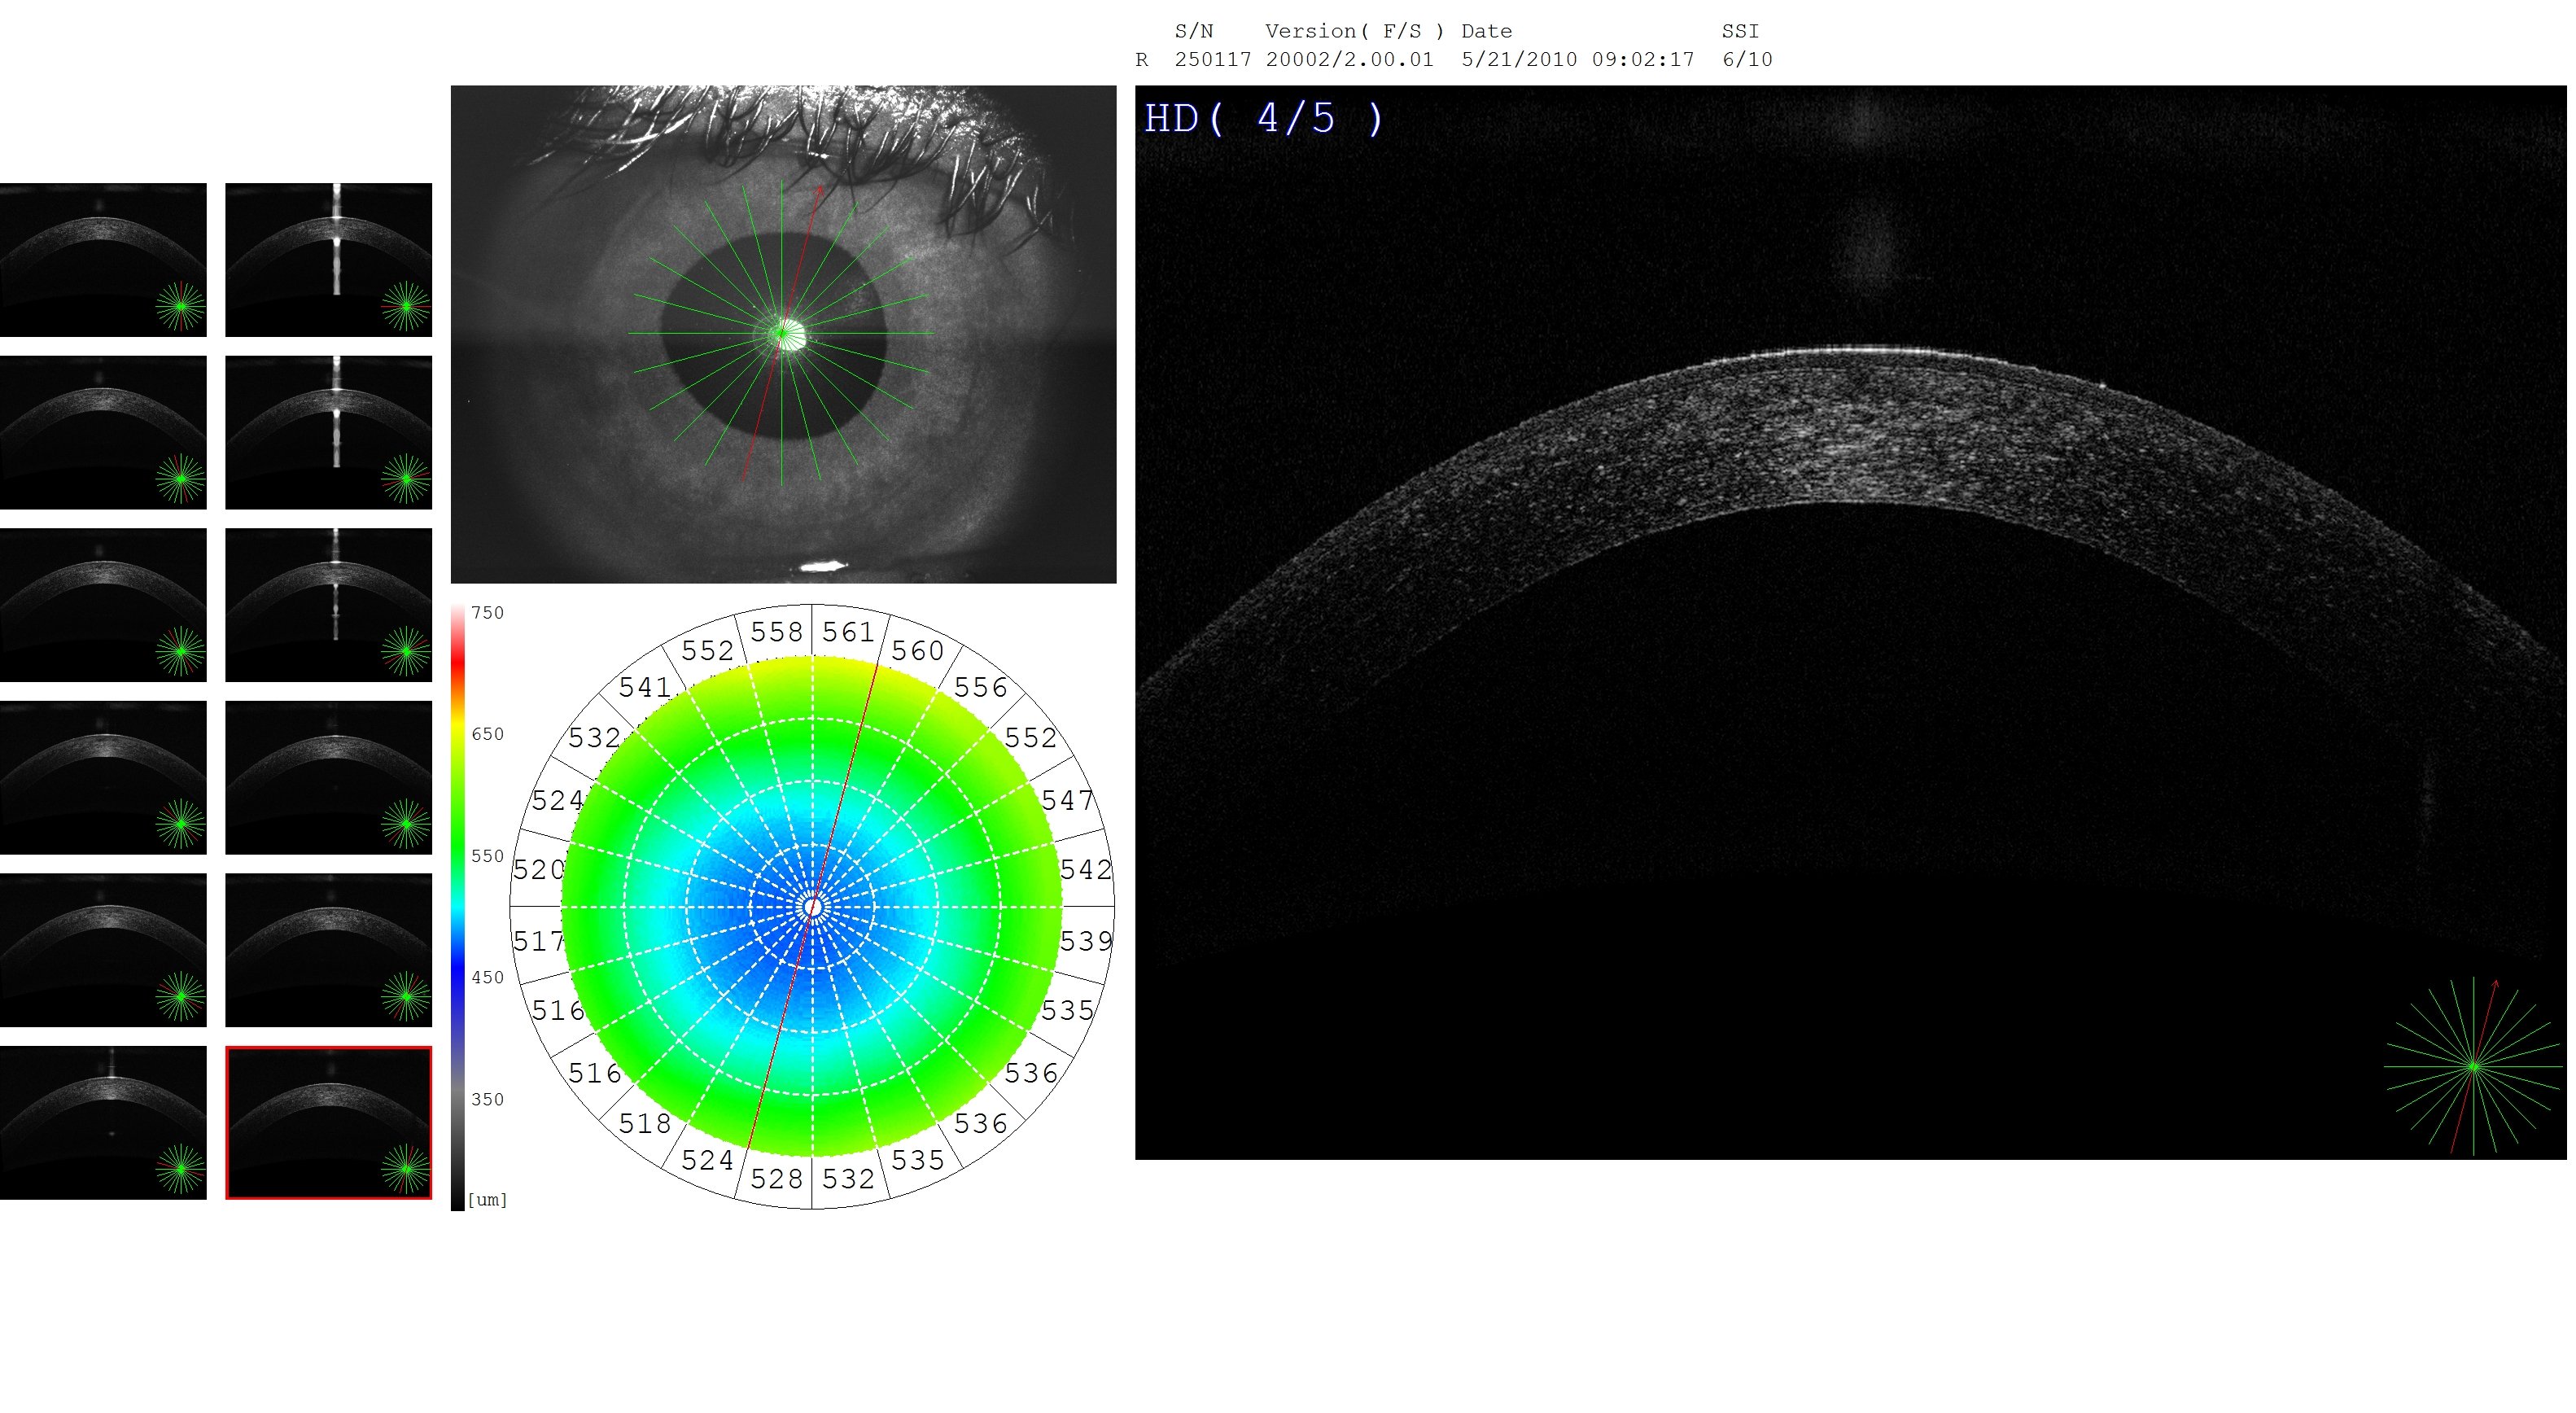This screenshot has height=1413, width=2576.
Task: Click the 750 label on the color scale
Action: click(488, 613)
